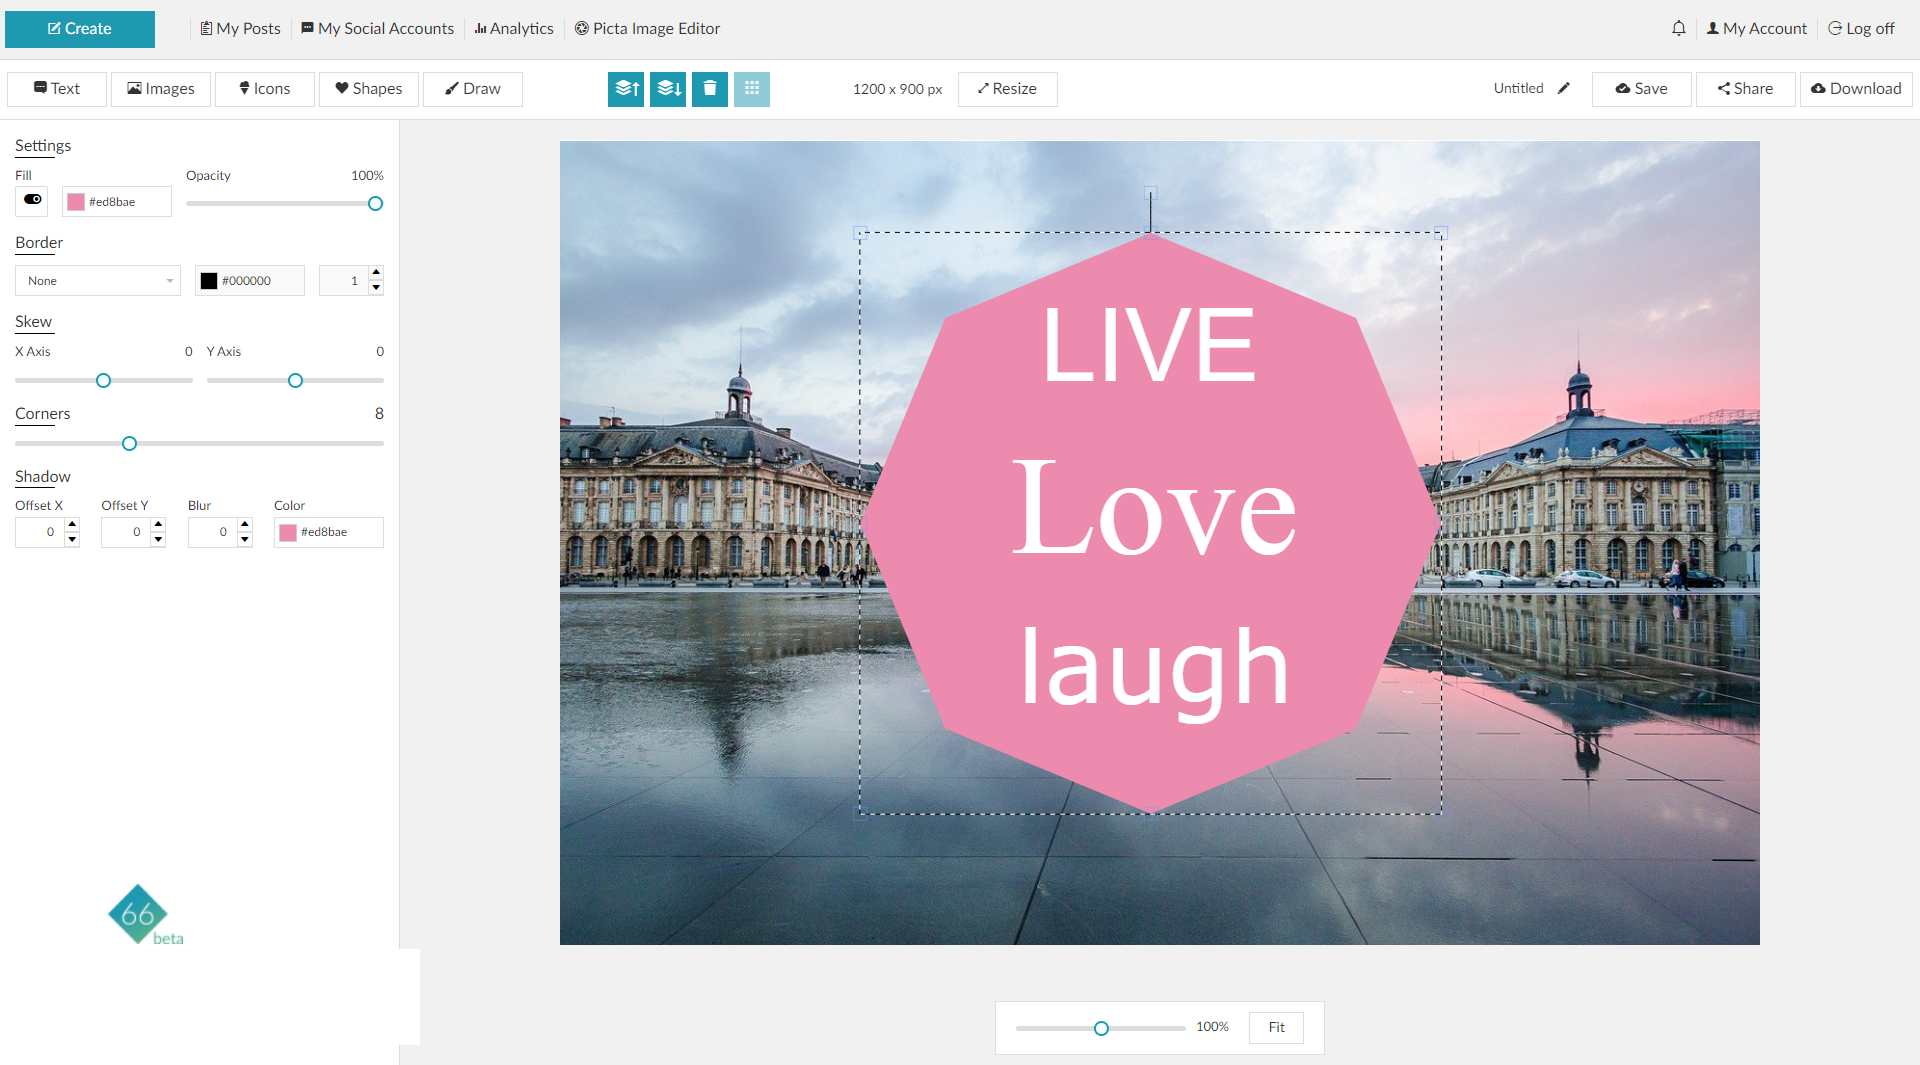Click the pink fill color swatch

pos(76,202)
